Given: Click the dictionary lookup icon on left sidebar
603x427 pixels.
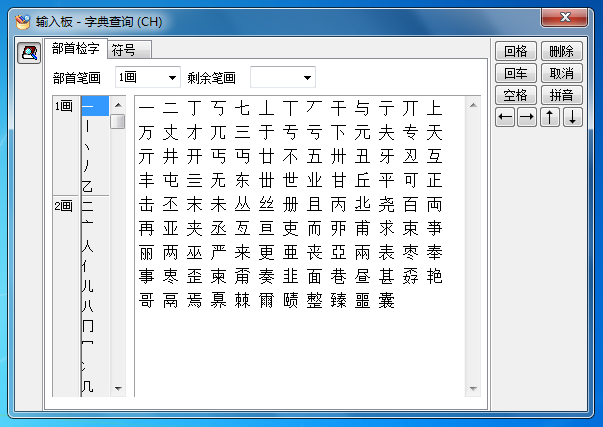Looking at the screenshot, I should coord(29,54).
